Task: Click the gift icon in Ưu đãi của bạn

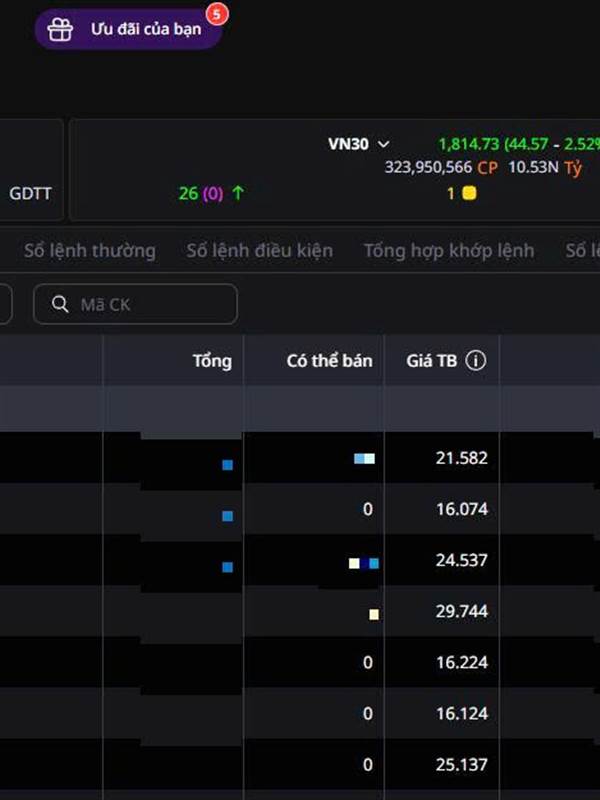Action: 62,30
